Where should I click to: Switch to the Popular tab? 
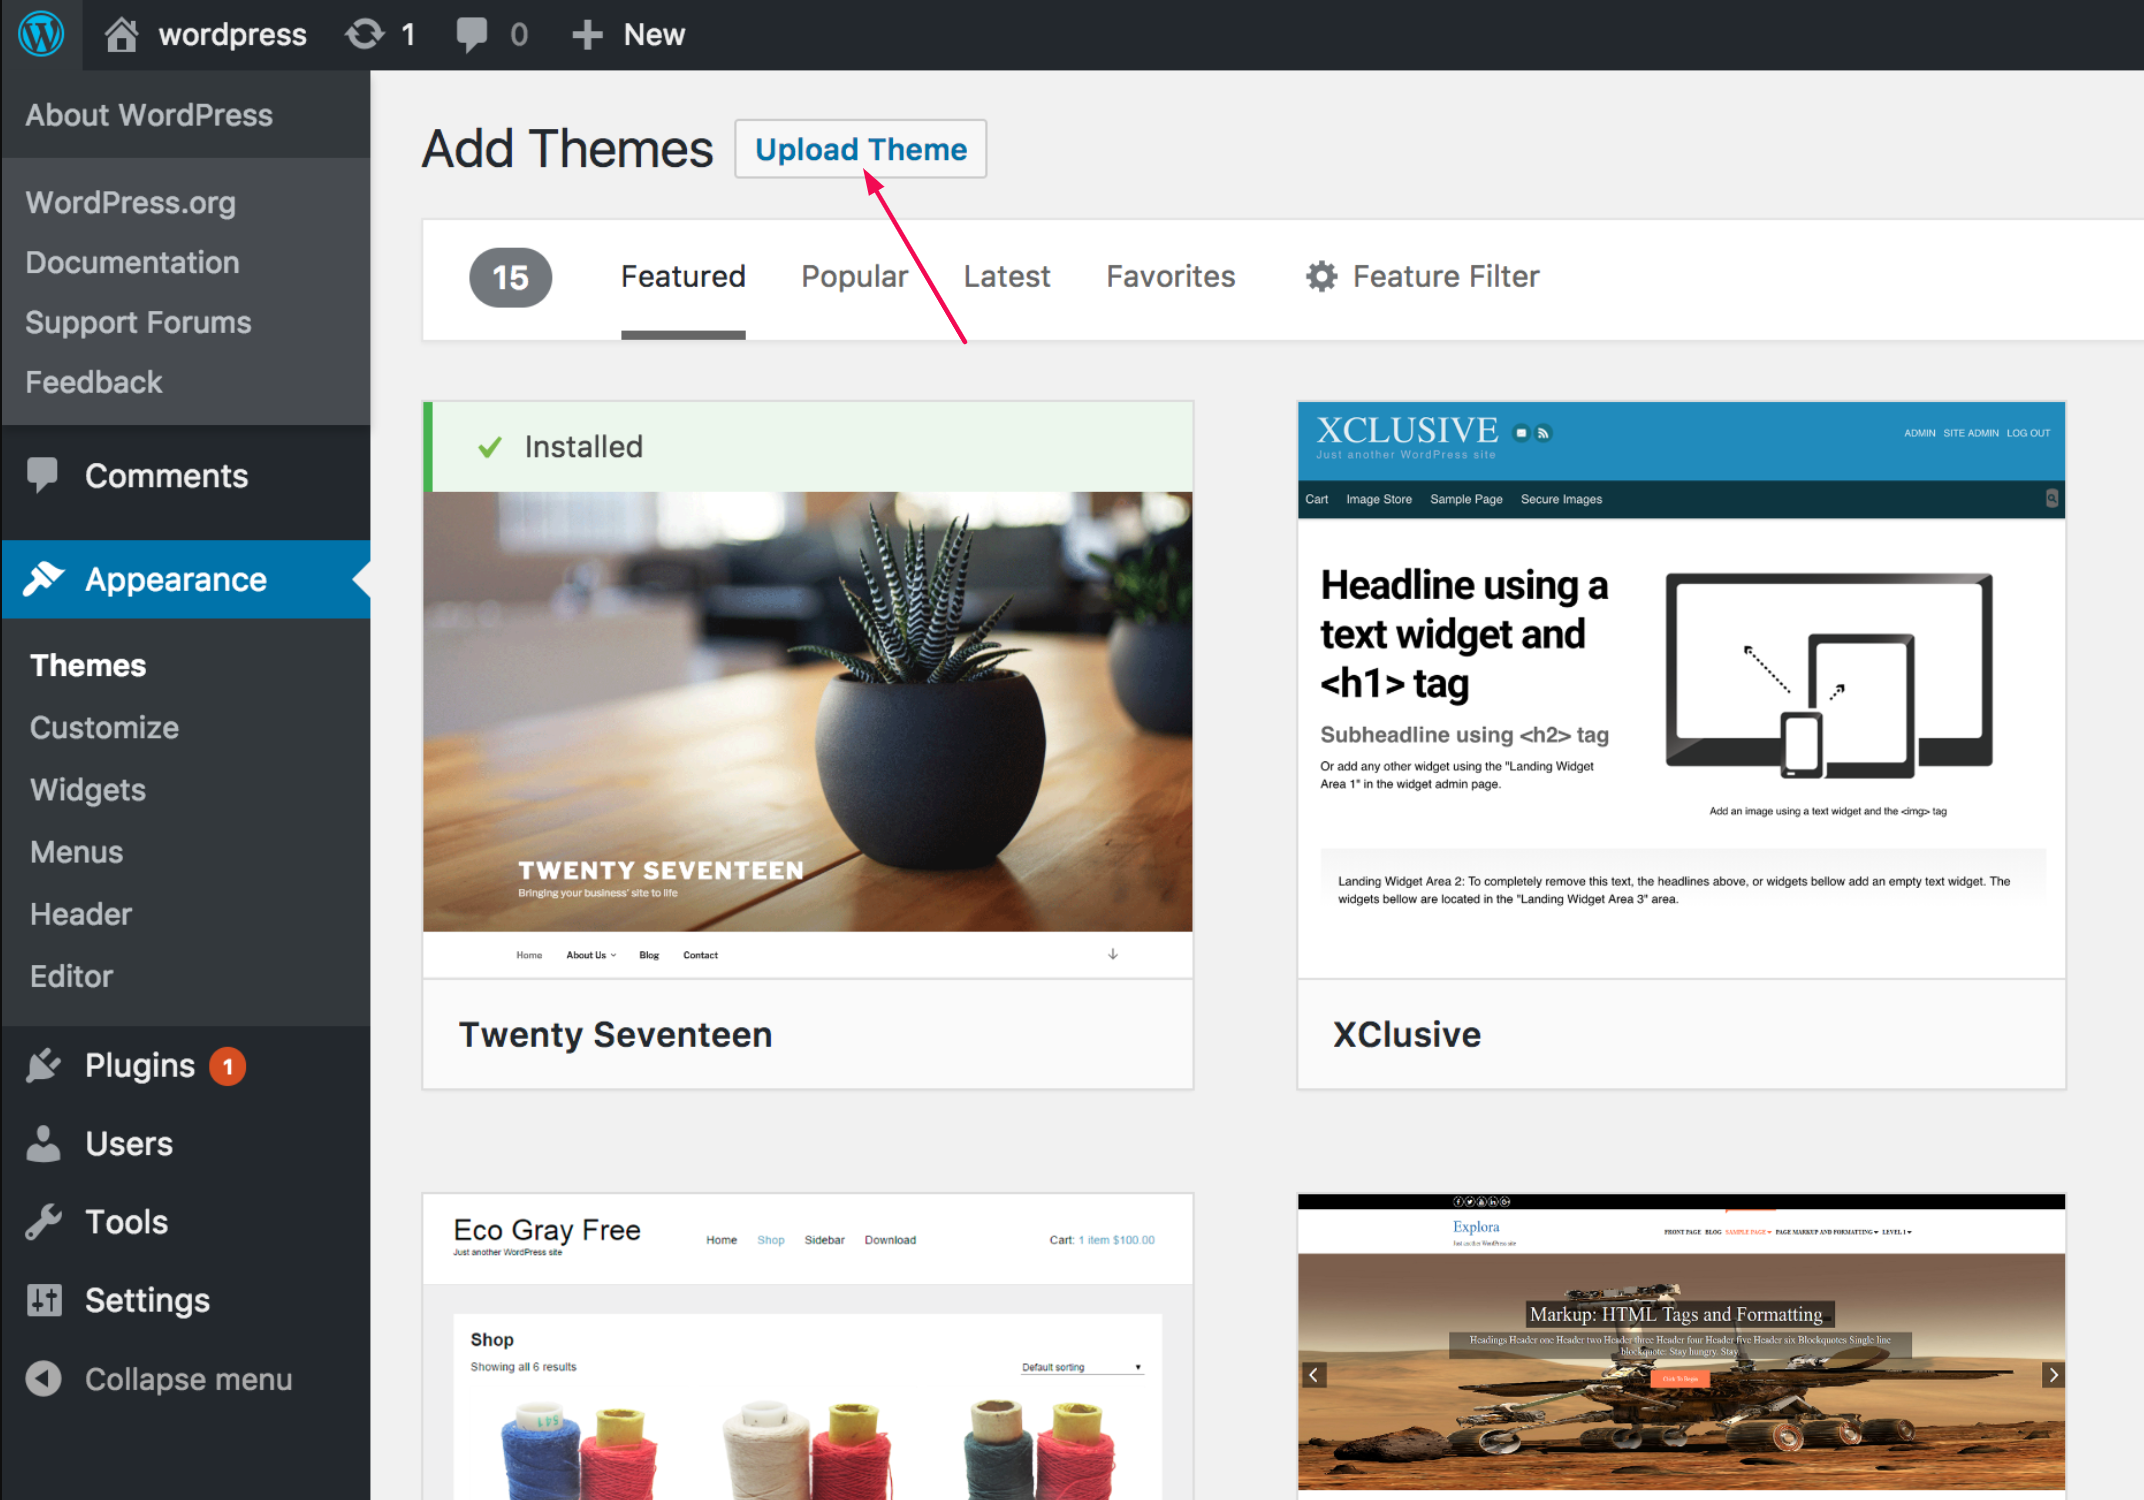tap(855, 277)
